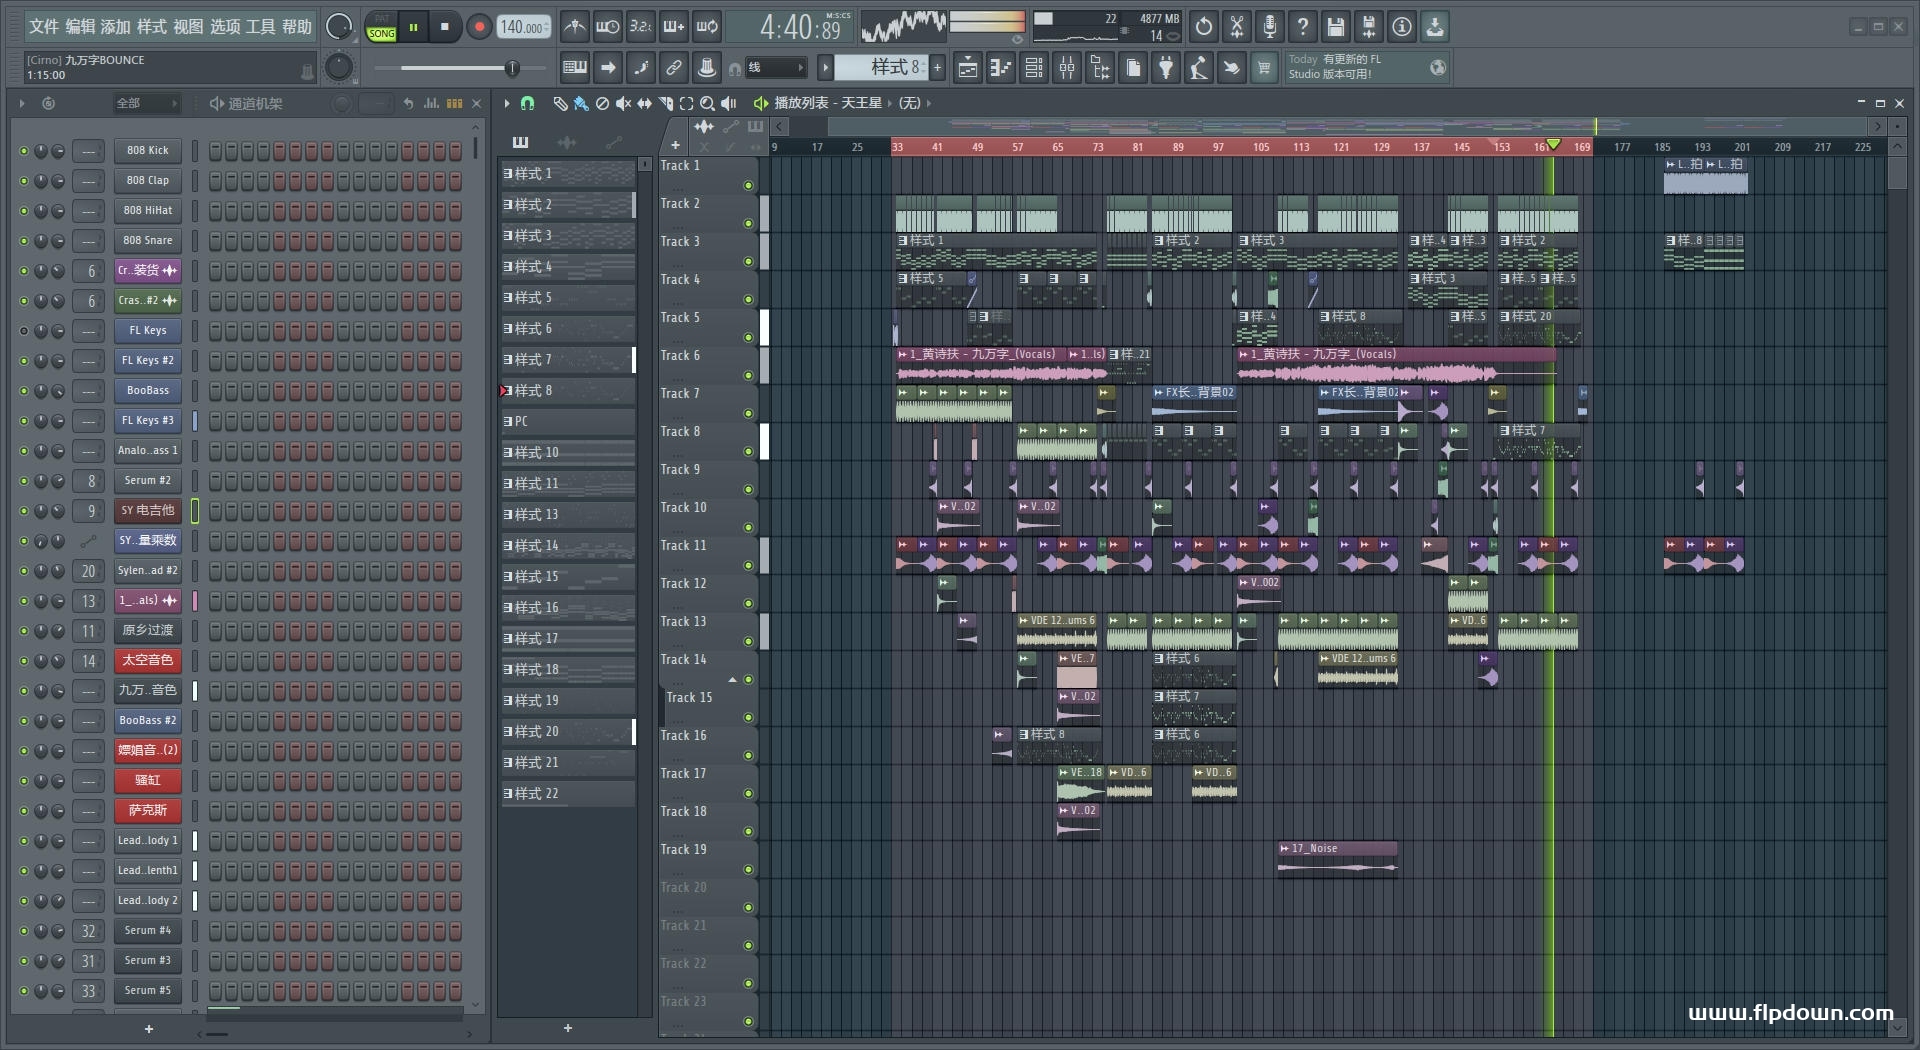Image resolution: width=1920 pixels, height=1050 pixels.
Task: Switch PAT/SONG playback mode
Action: click(381, 27)
